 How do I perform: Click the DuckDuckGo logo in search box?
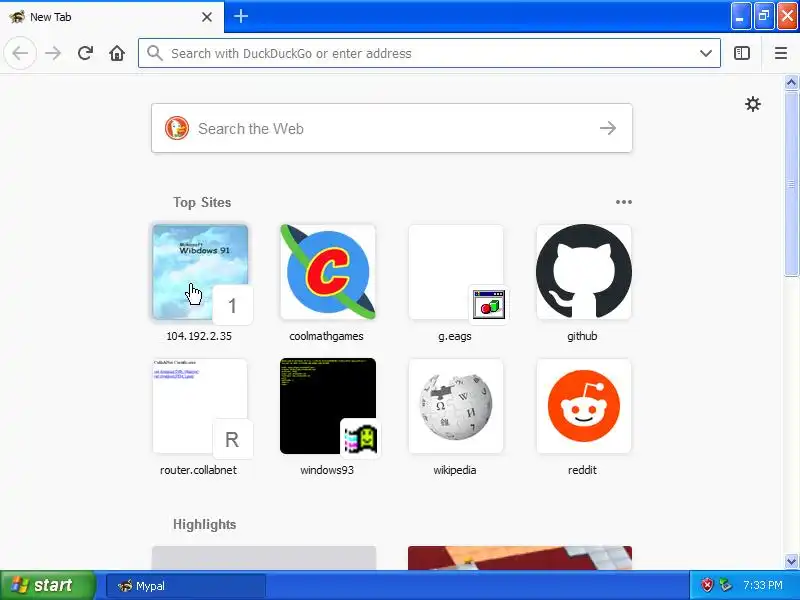(x=177, y=128)
